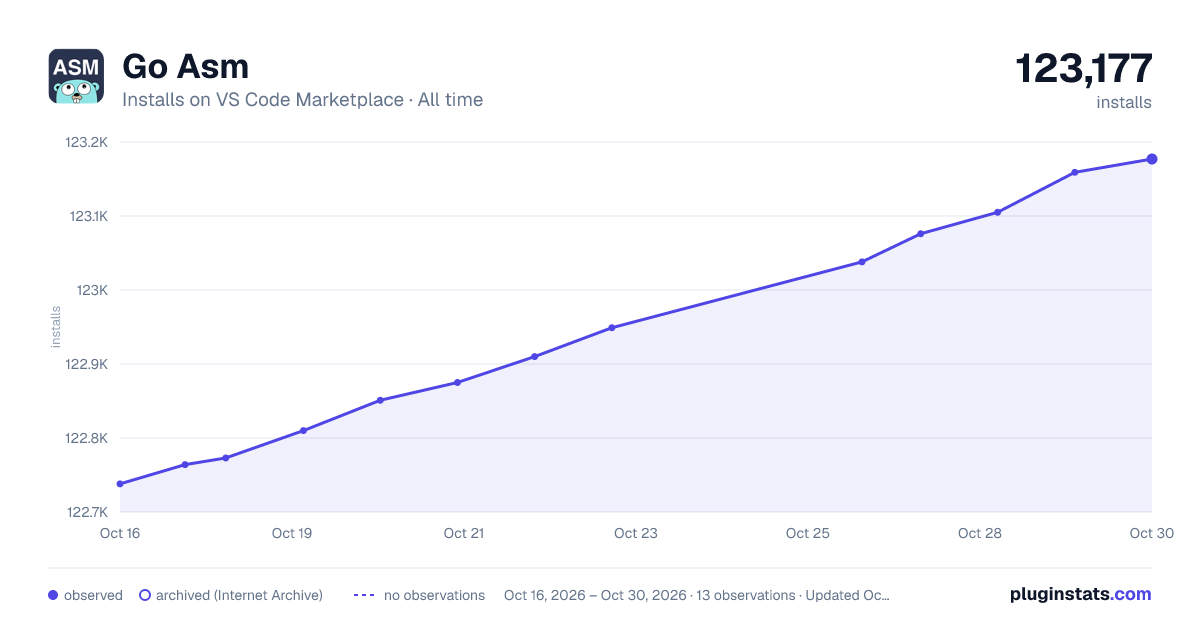
Task: Click the data point nearest Oct 28
Action: click(x=997, y=212)
